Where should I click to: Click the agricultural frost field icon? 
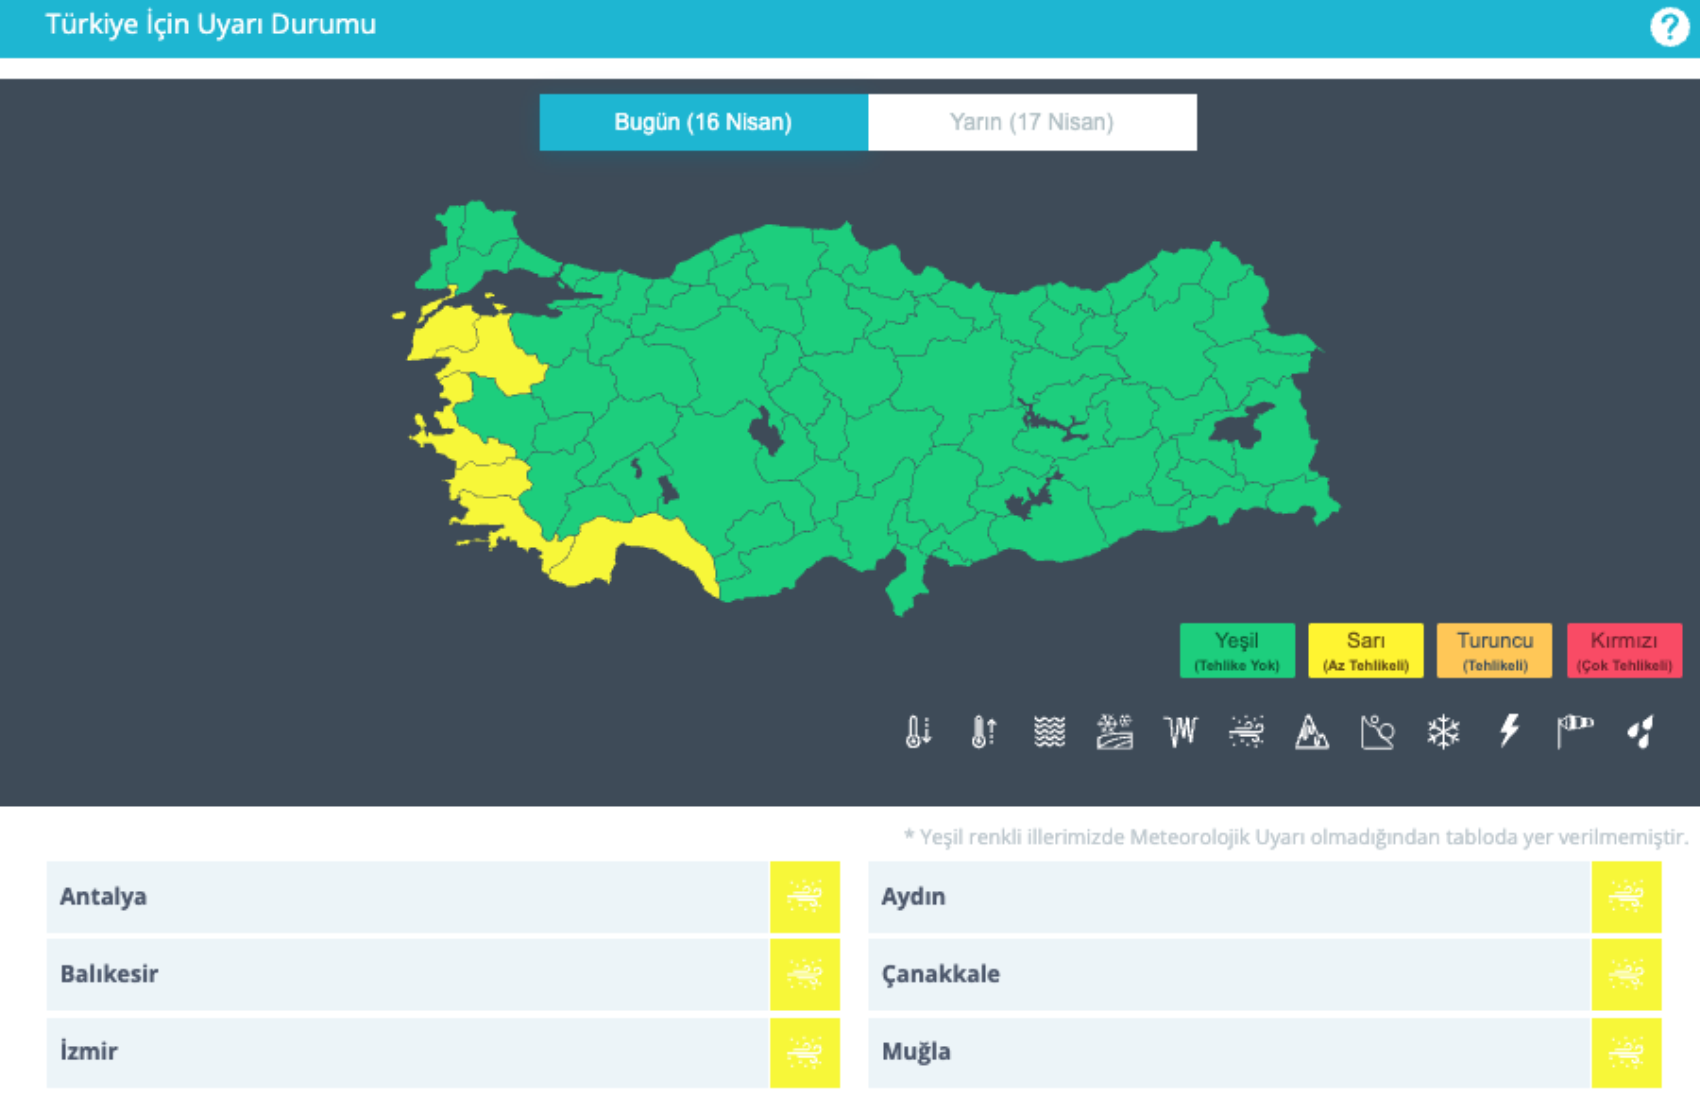(x=1114, y=732)
